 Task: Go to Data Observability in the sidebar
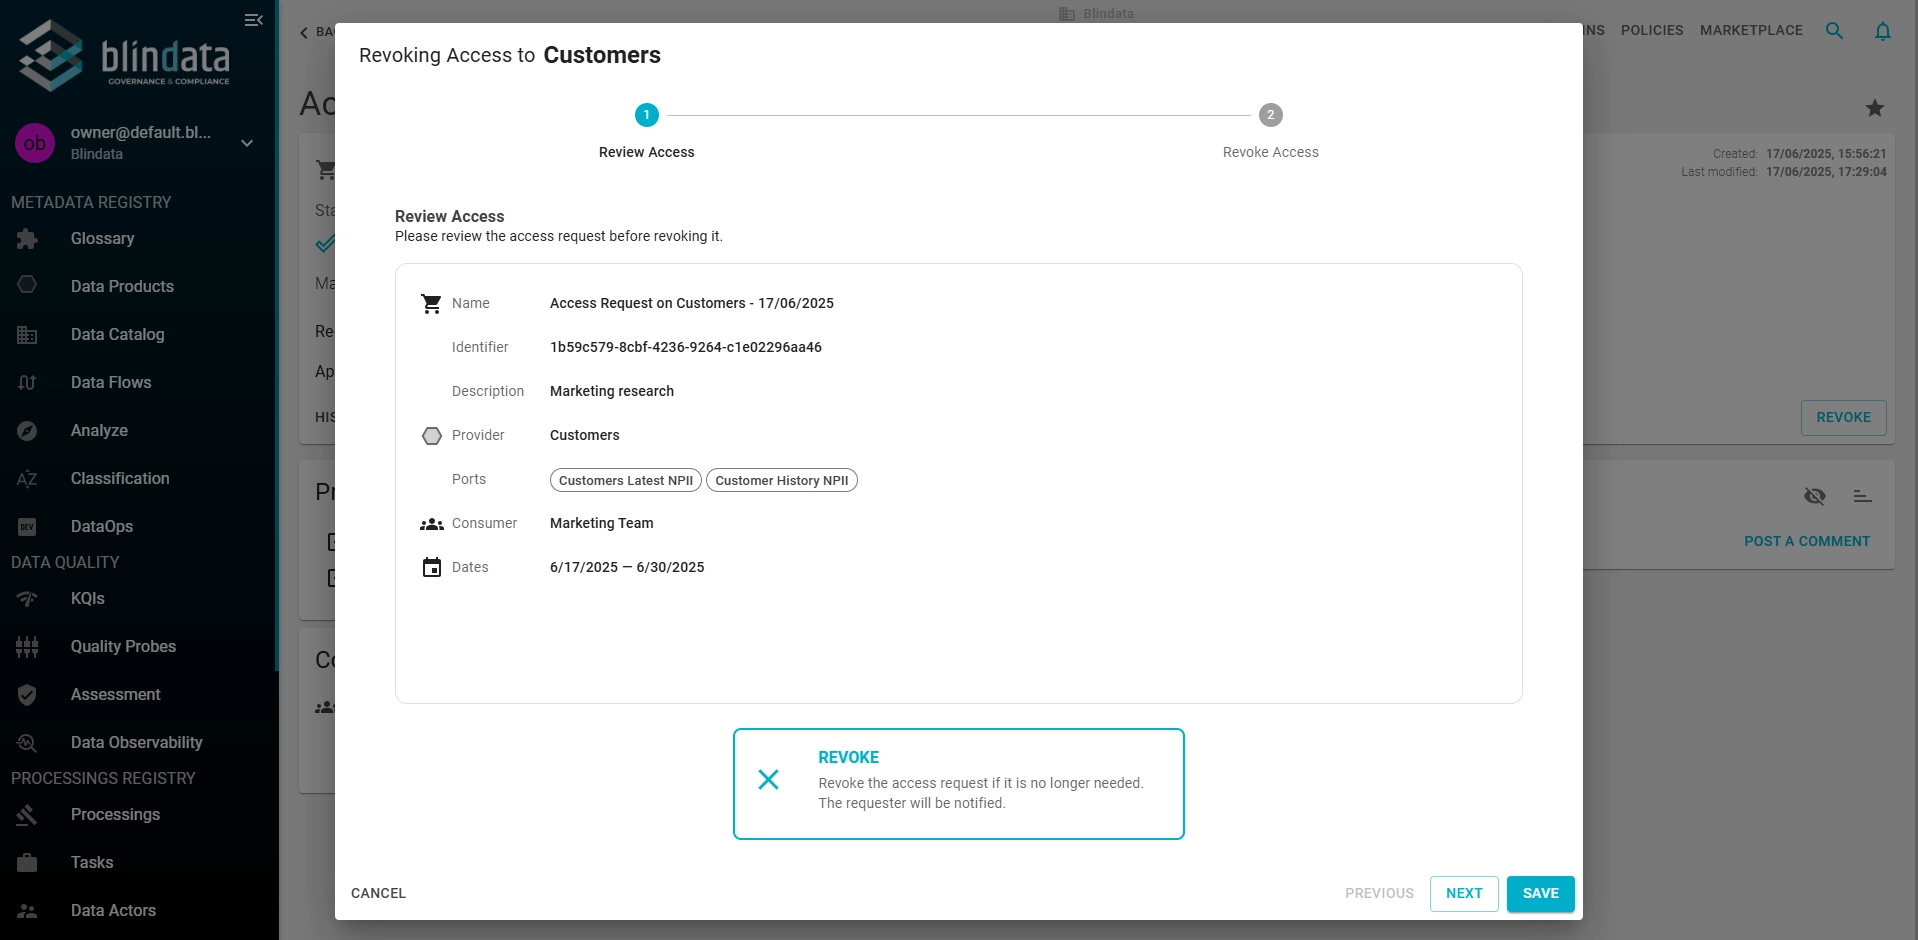(x=136, y=742)
